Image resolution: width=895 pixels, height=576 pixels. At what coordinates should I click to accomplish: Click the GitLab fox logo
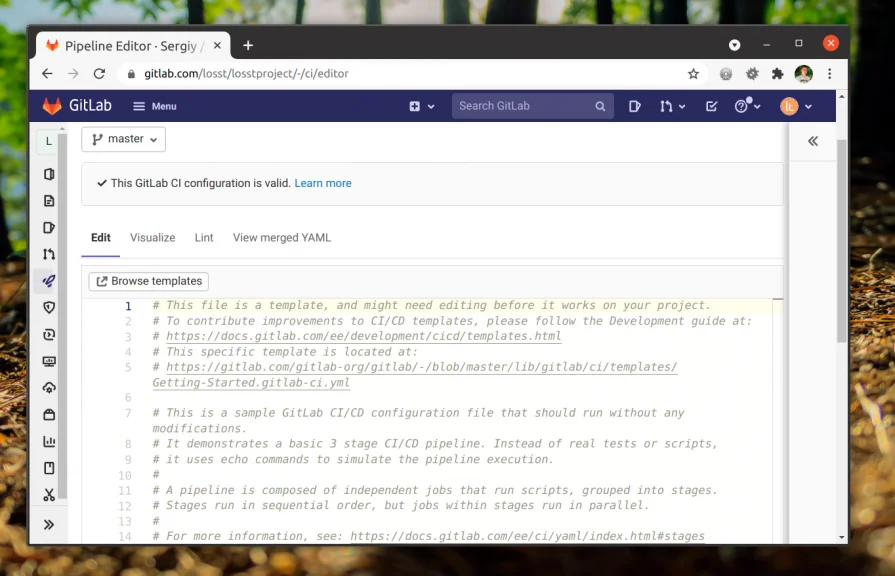[51, 105]
